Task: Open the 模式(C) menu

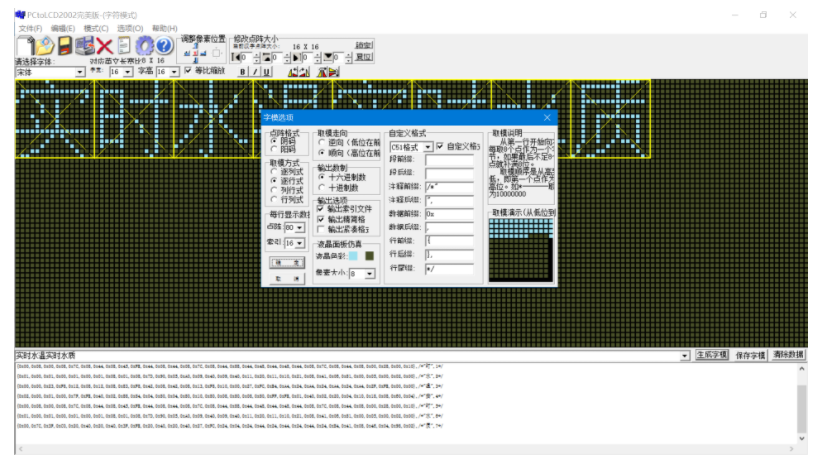Action: pyautogui.click(x=96, y=28)
